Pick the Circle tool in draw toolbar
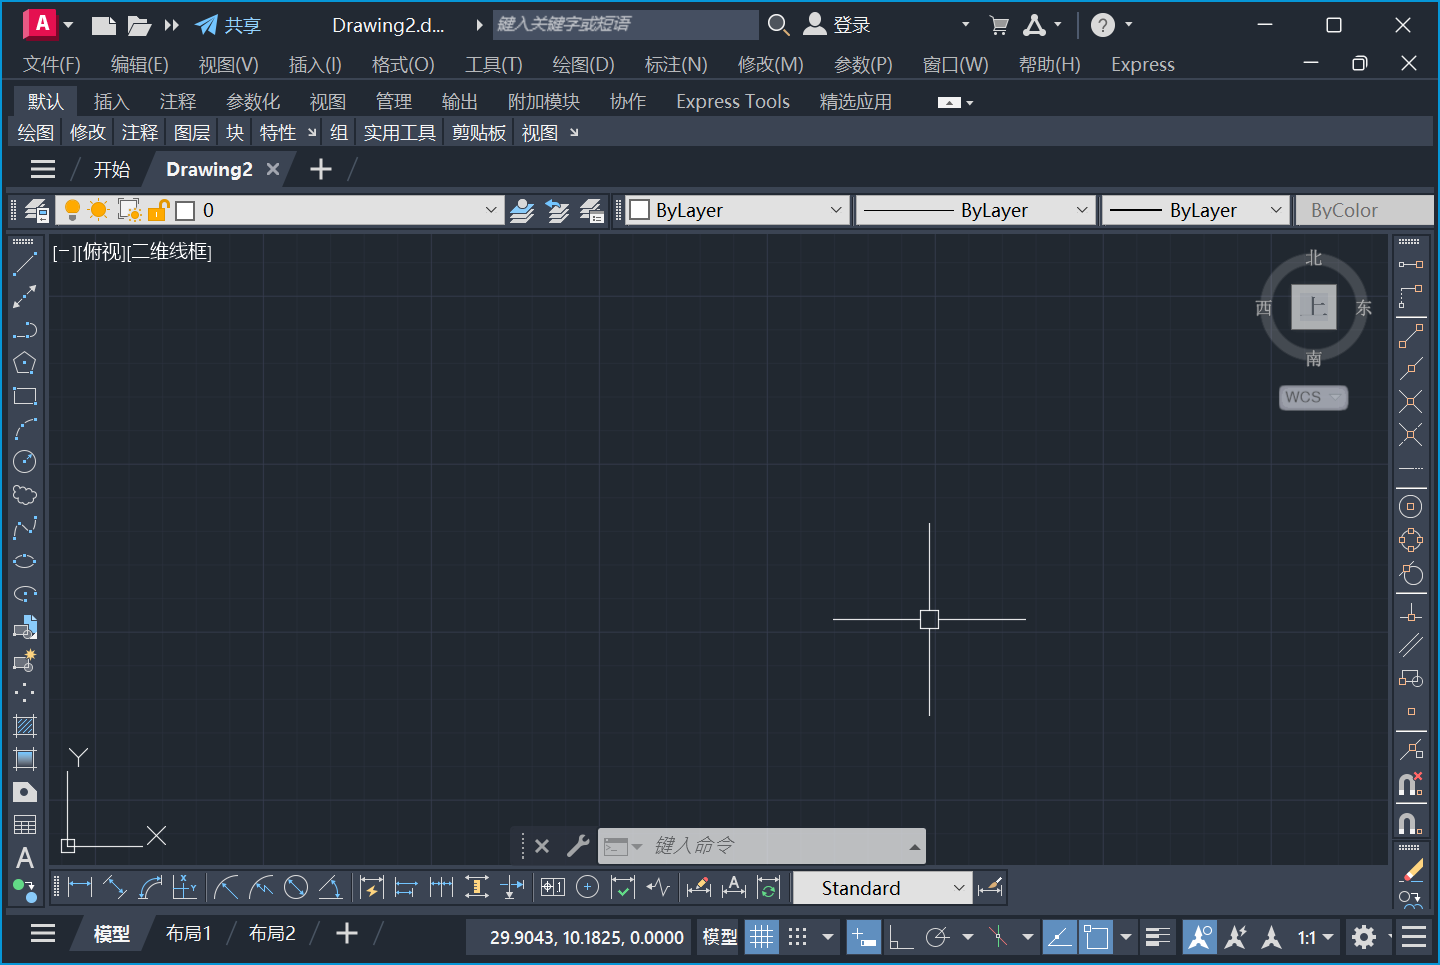The height and width of the screenshot is (965, 1440). tap(25, 461)
